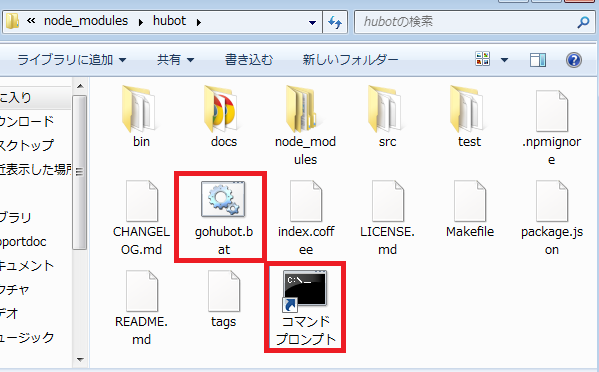This screenshot has height=372, width=599.
Task: Open address bar history dropdown arrow
Action: click(312, 23)
